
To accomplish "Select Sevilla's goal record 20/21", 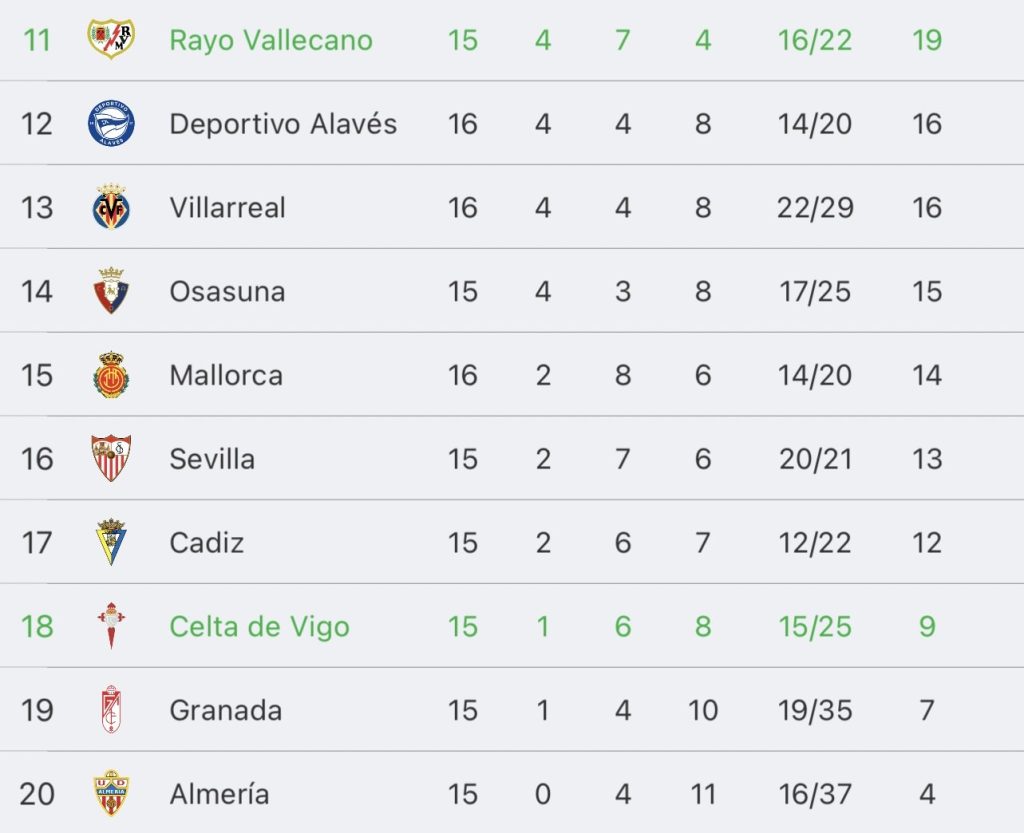I will pos(815,459).
